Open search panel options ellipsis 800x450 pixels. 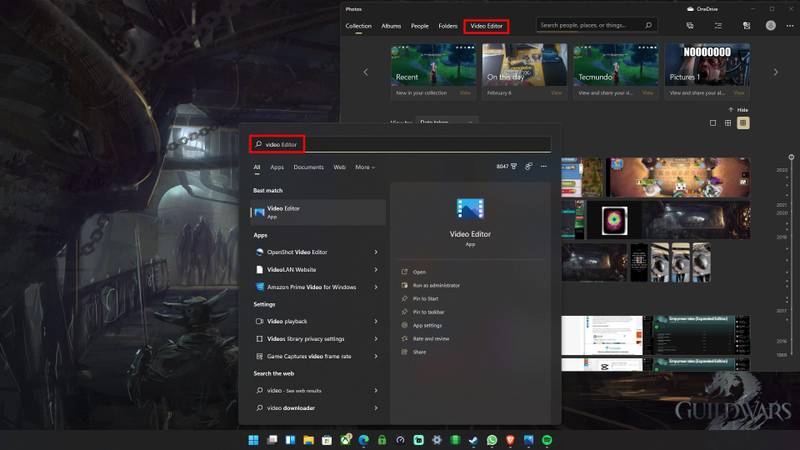tap(544, 166)
